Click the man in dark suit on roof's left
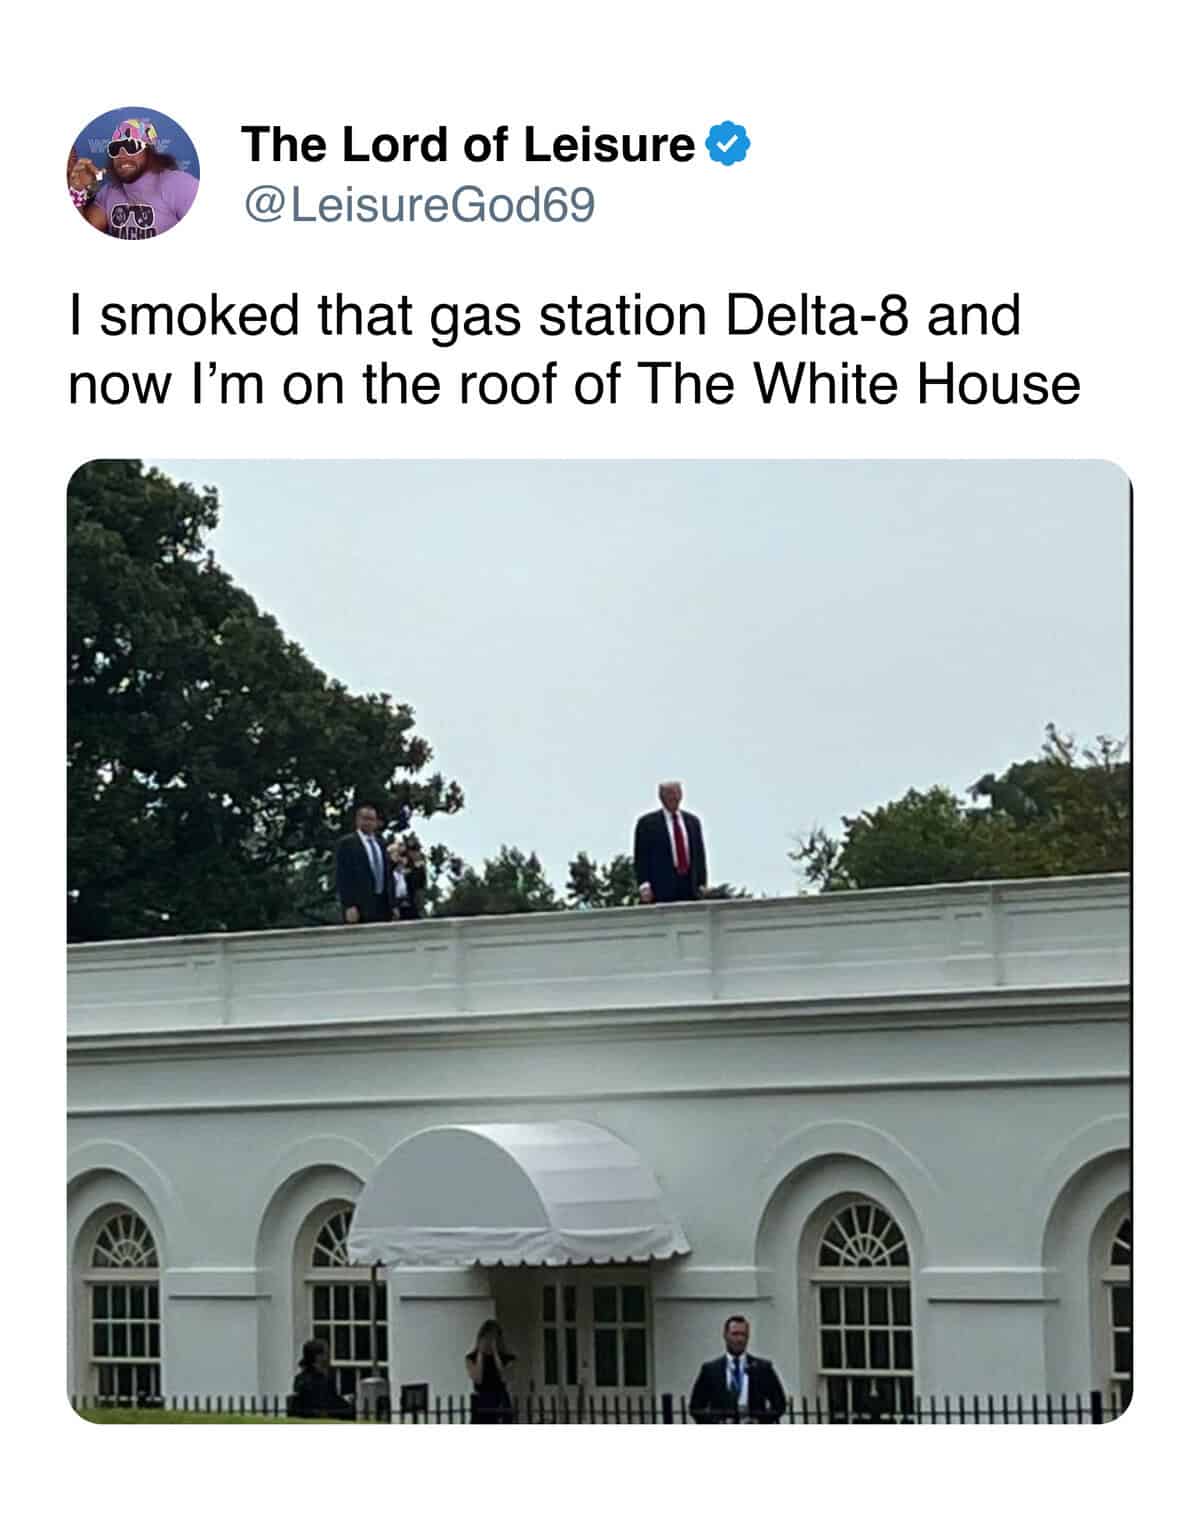The height and width of the screenshot is (1531, 1200). (x=362, y=863)
